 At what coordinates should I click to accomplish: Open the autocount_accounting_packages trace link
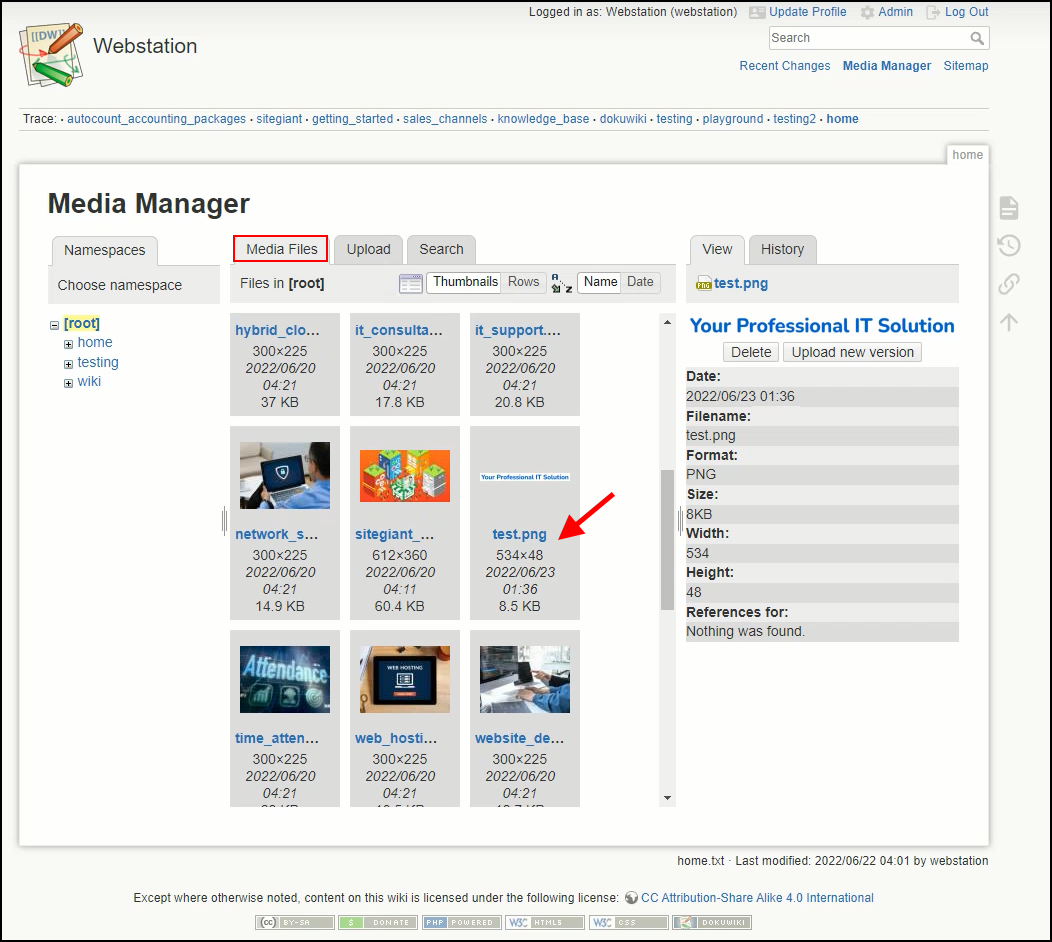pos(156,119)
